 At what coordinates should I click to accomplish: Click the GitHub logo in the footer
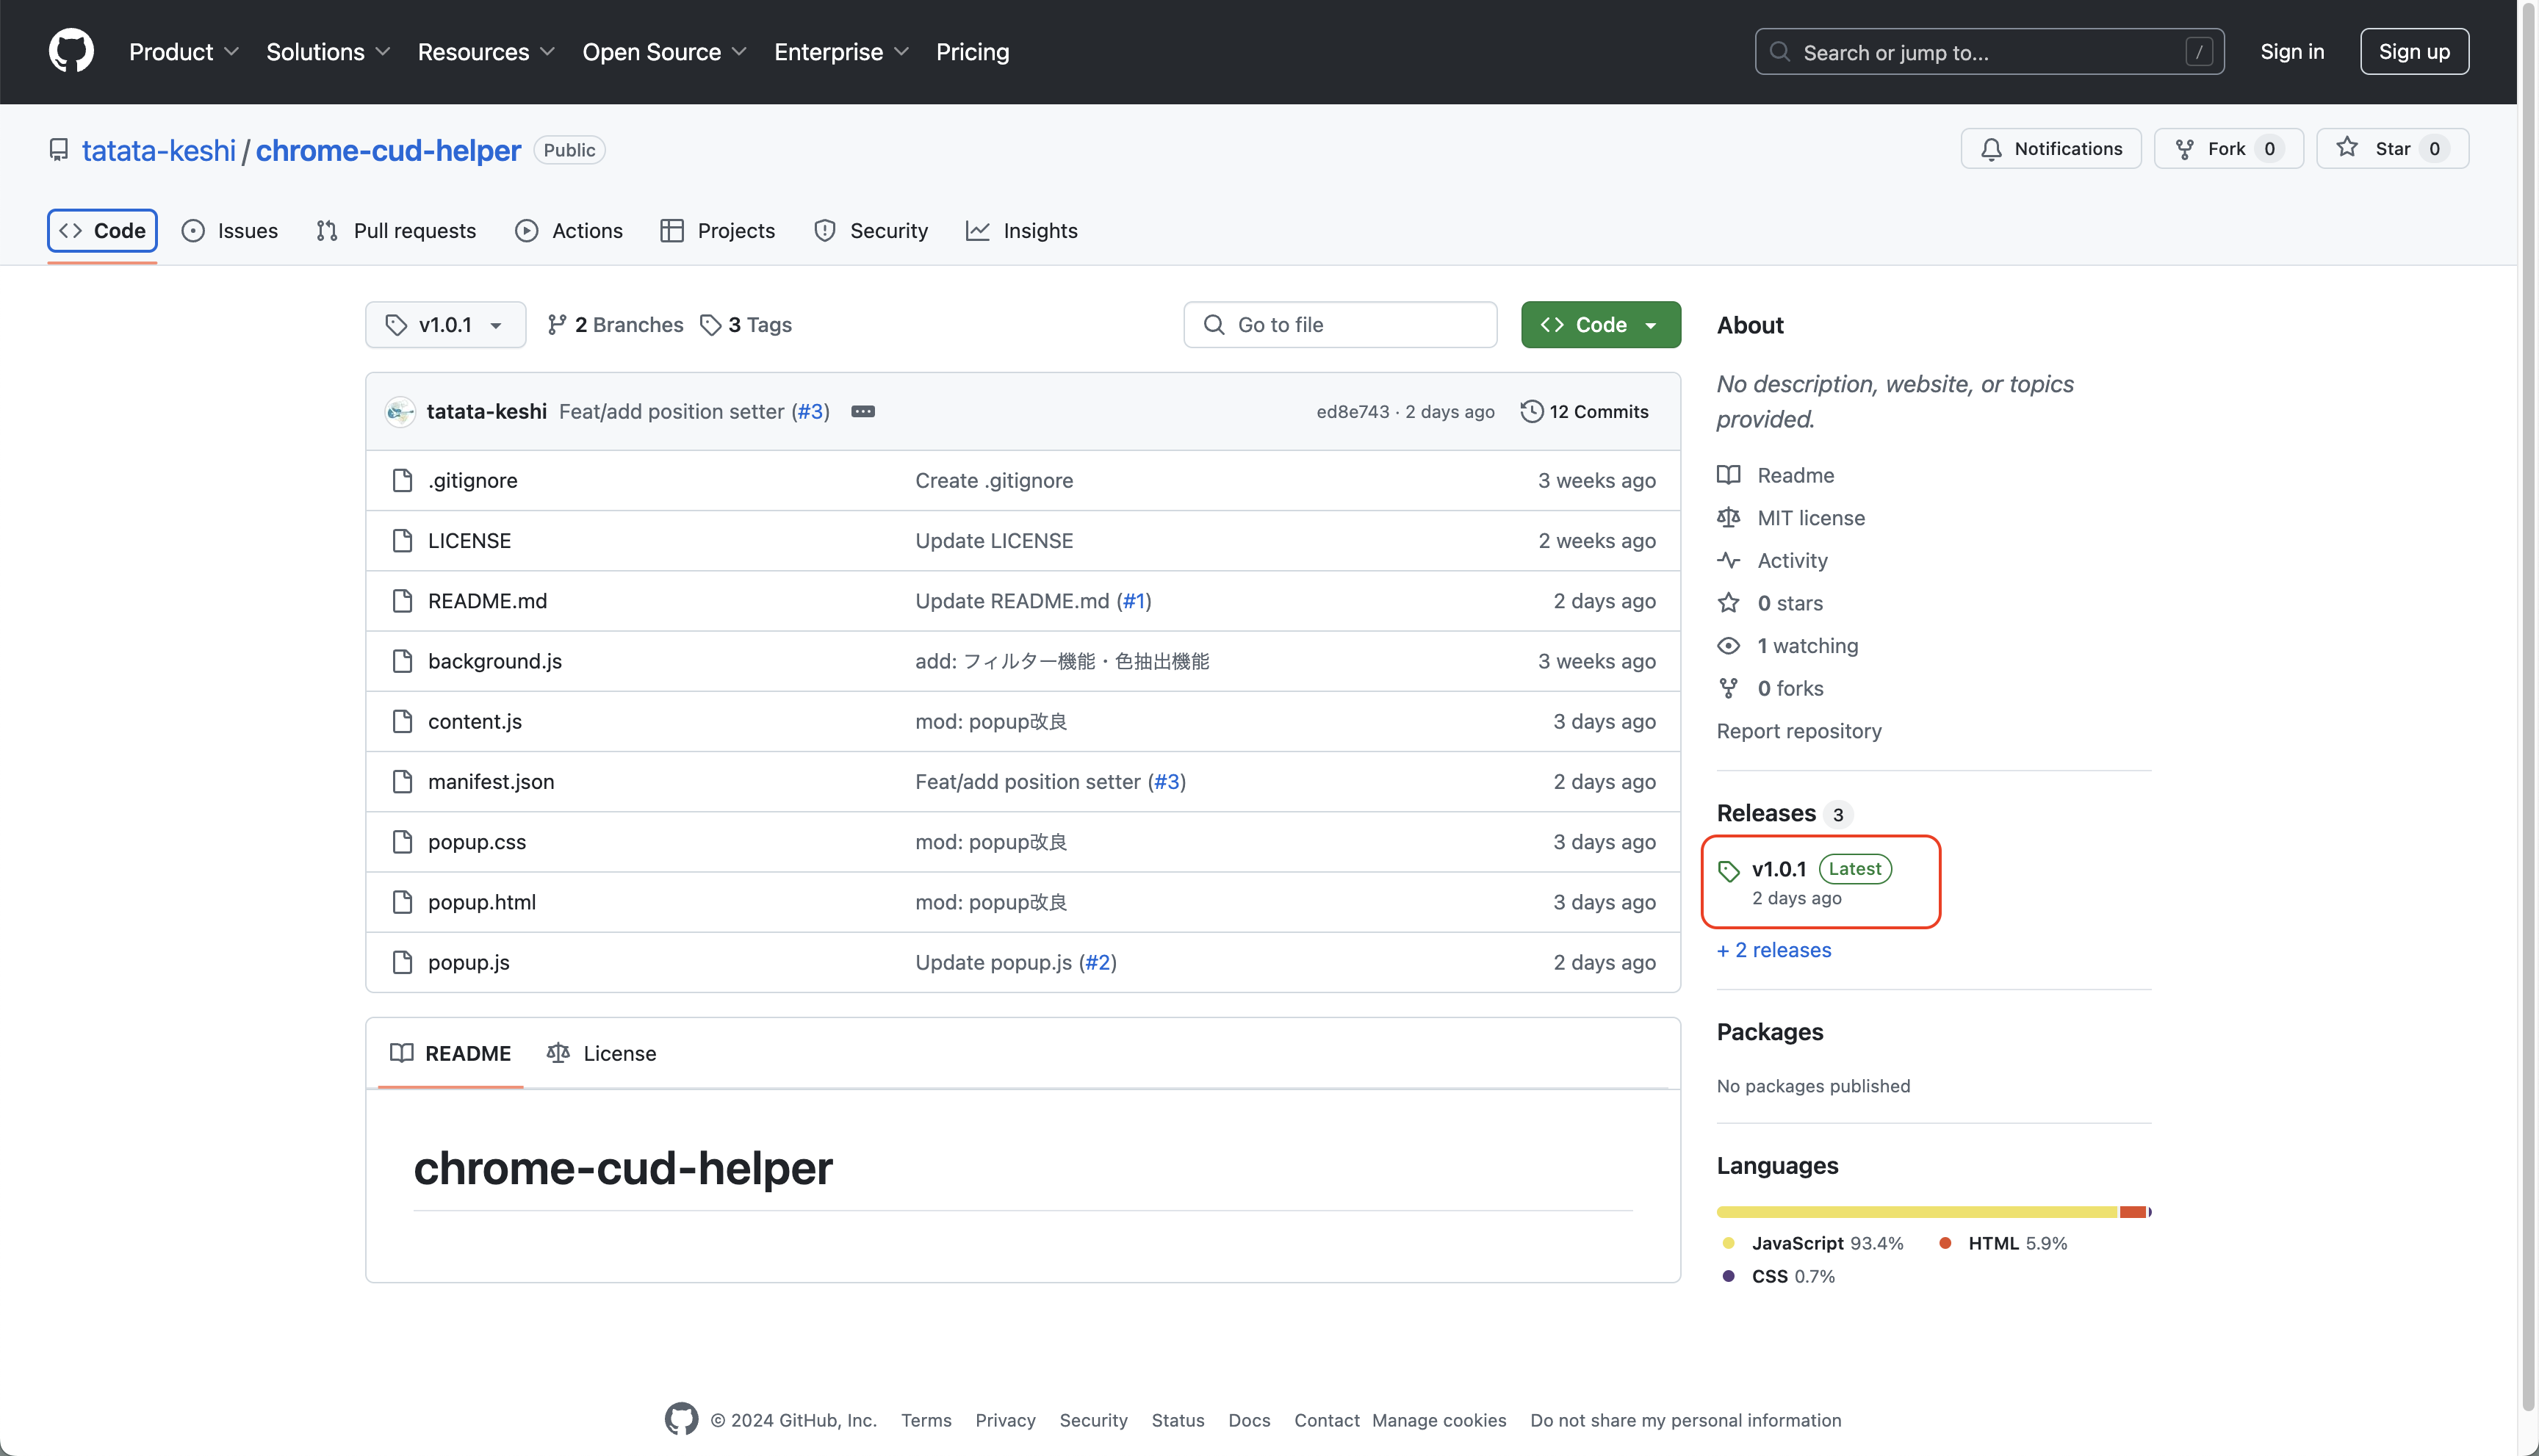point(681,1419)
